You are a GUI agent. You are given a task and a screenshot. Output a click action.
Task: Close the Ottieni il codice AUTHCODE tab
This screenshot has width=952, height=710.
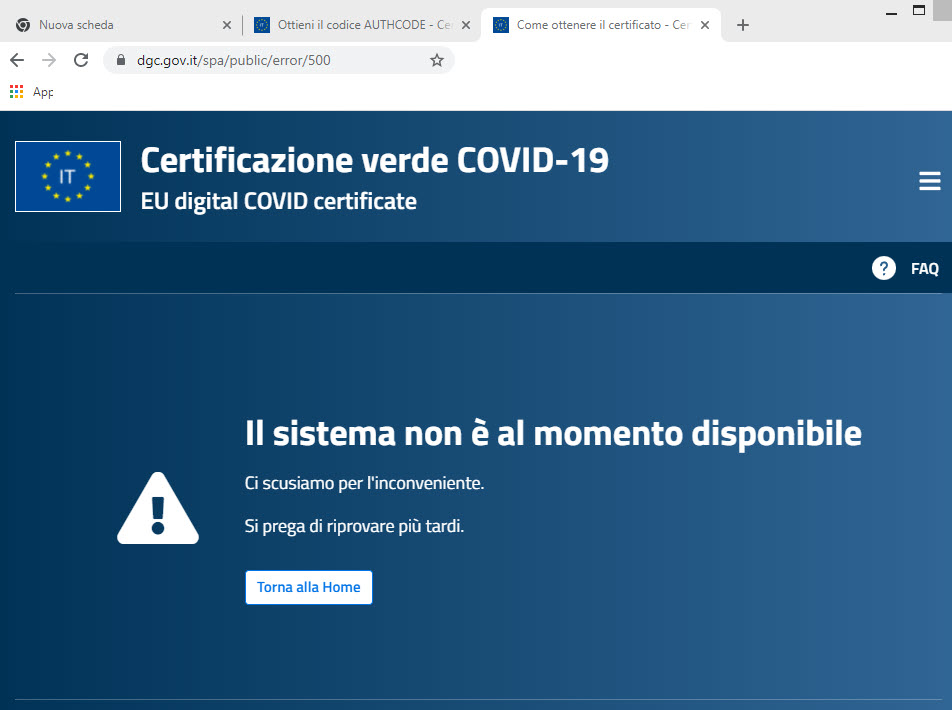pos(466,25)
